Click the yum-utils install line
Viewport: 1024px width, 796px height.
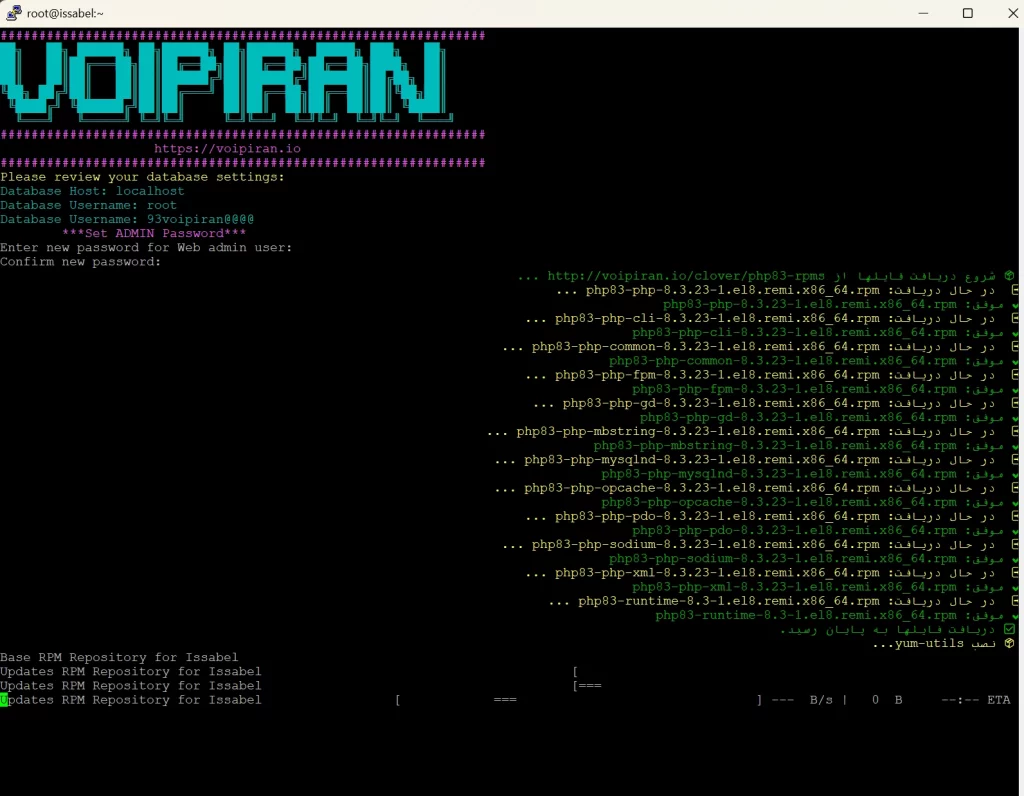(x=944, y=644)
